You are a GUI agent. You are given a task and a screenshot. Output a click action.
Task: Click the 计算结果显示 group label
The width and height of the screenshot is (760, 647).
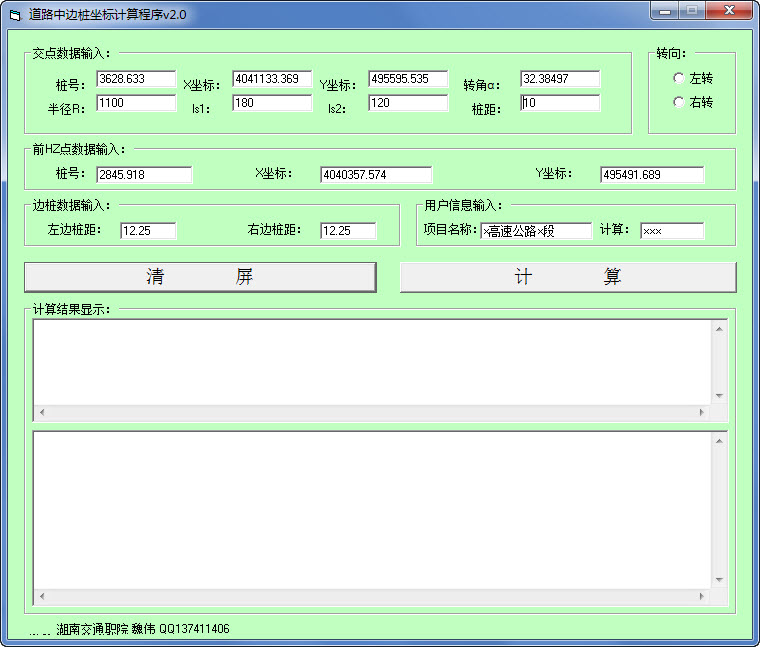[x=71, y=309]
